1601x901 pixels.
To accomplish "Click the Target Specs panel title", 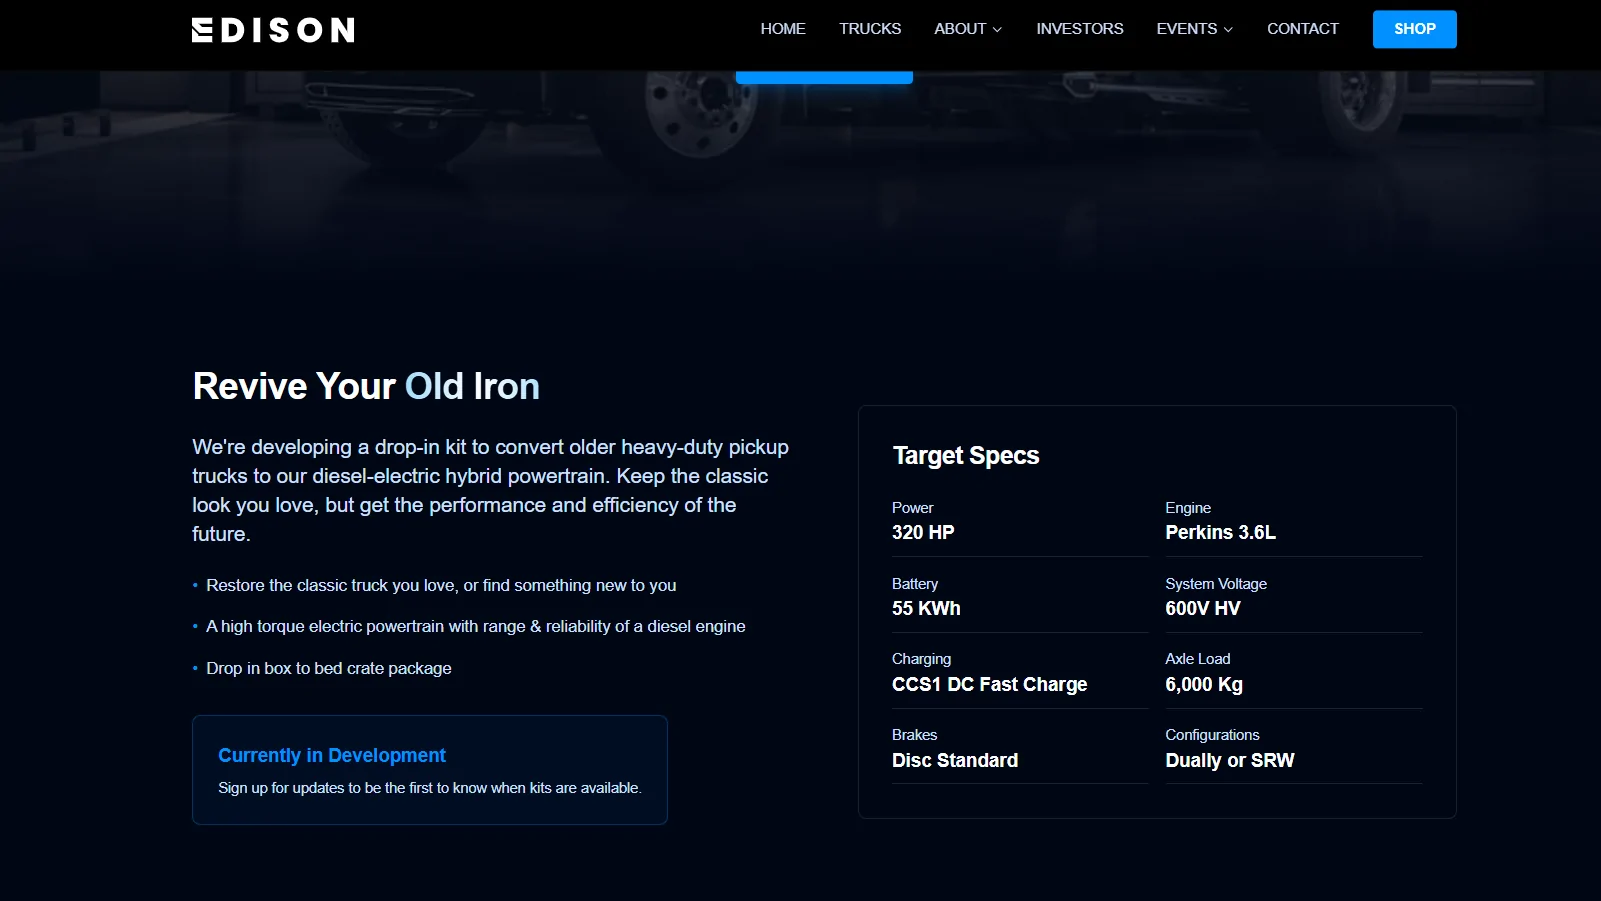I will pos(965,455).
